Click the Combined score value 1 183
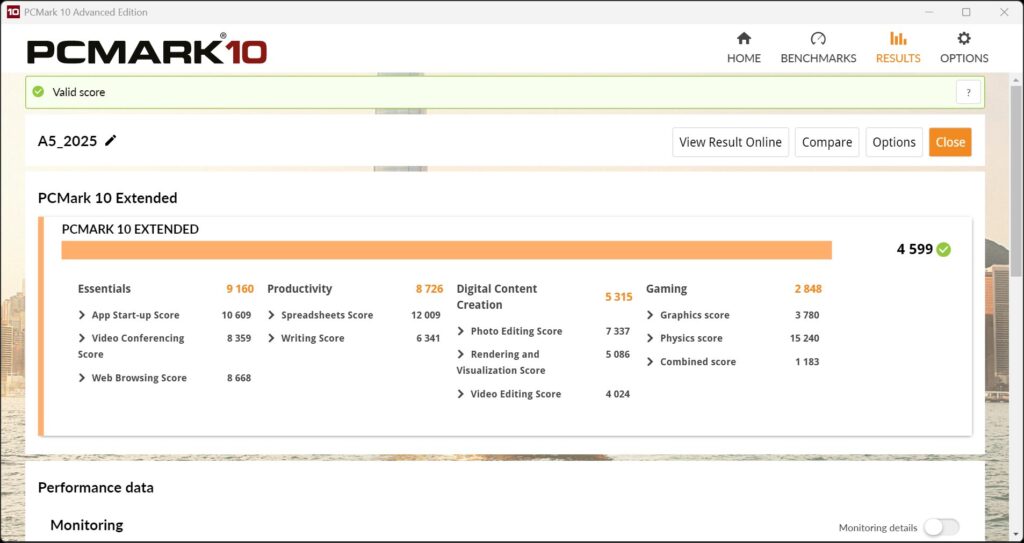Viewport: 1024px width, 543px height. click(x=807, y=361)
